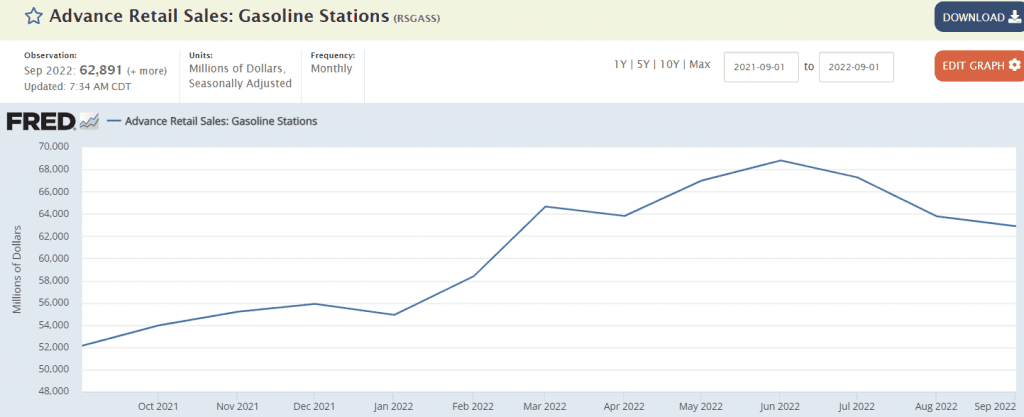Click the Jun 2022 axis label

(x=780, y=405)
